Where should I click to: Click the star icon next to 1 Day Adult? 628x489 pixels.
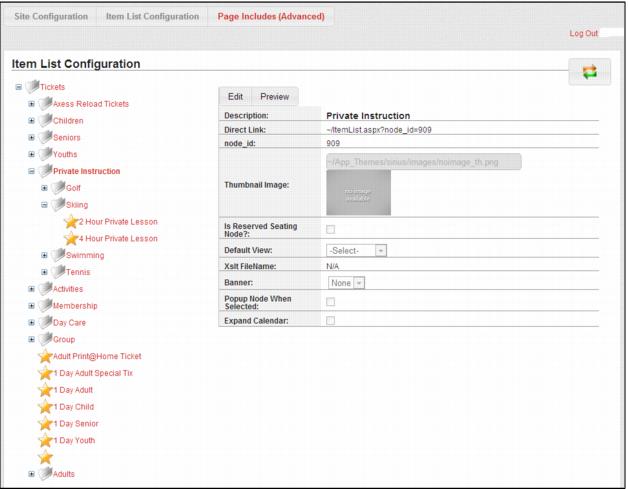(45, 390)
